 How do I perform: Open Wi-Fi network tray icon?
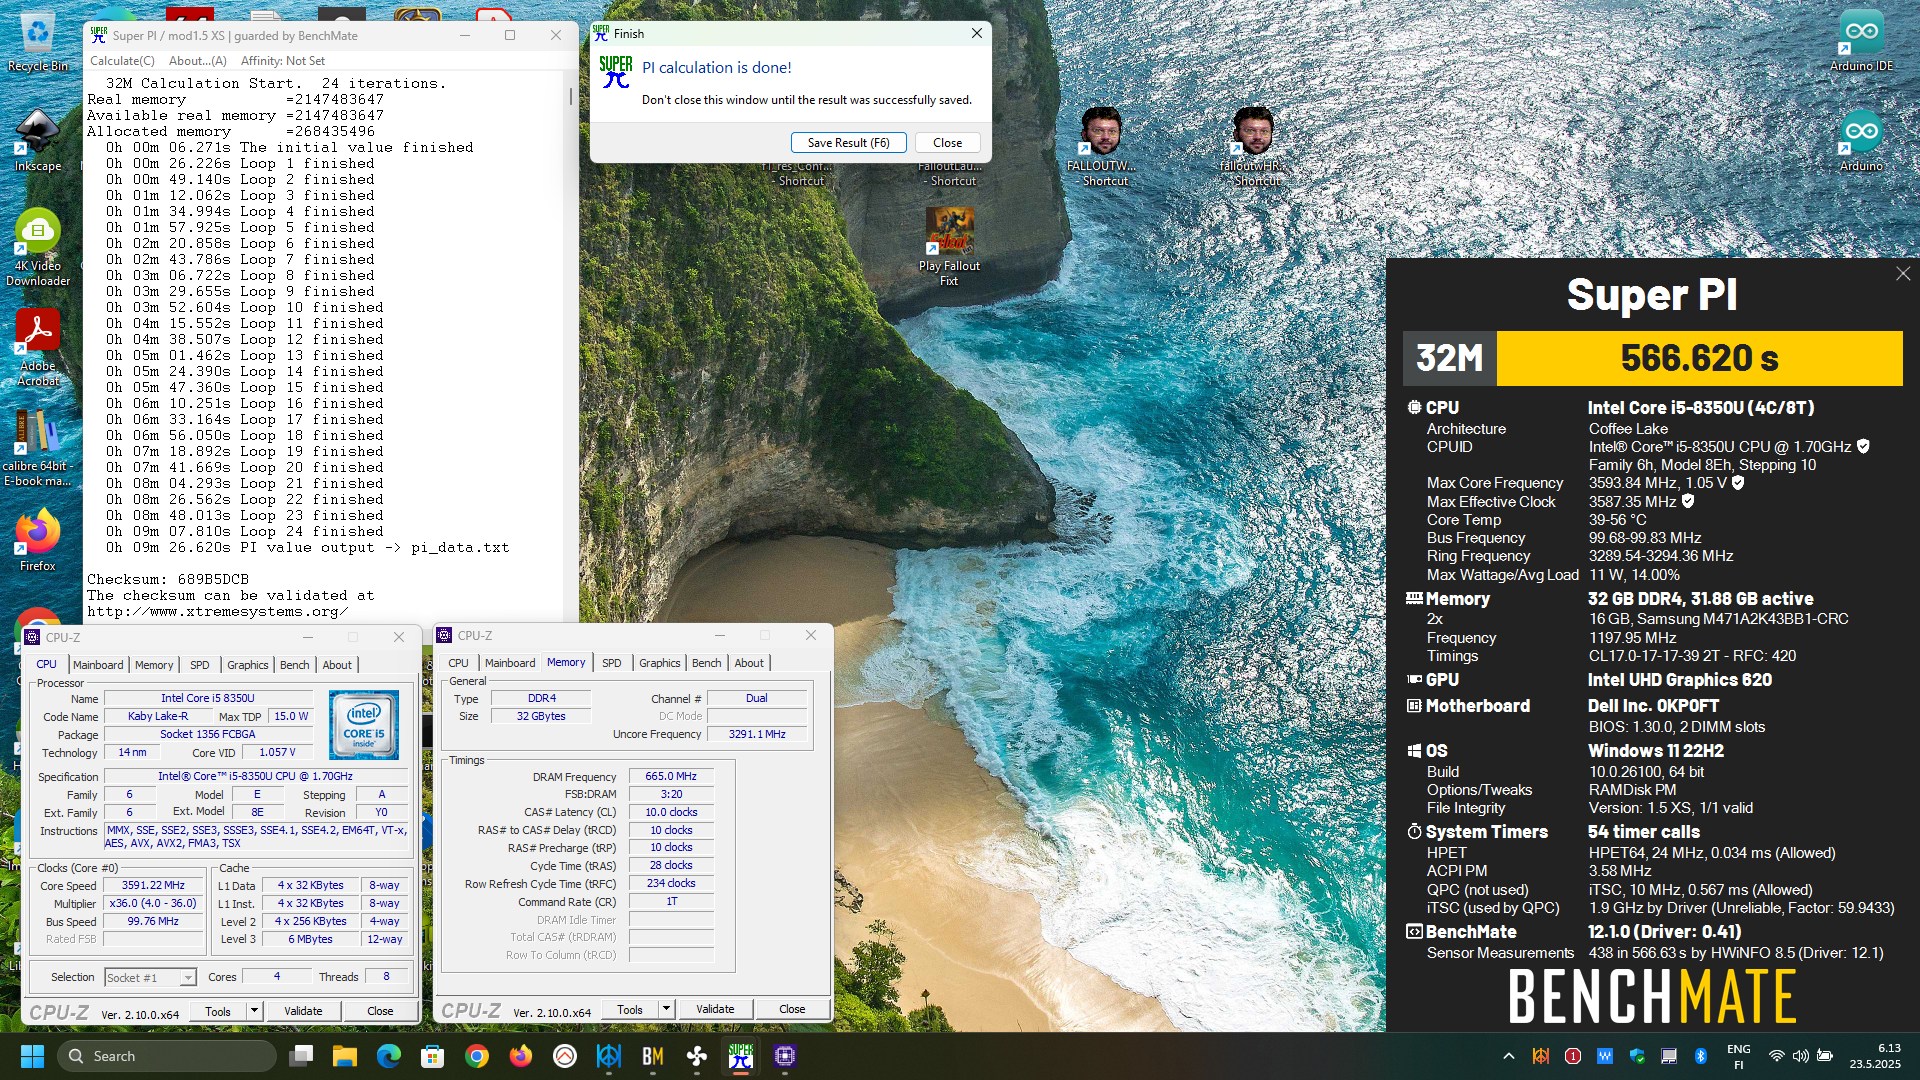click(1777, 1056)
